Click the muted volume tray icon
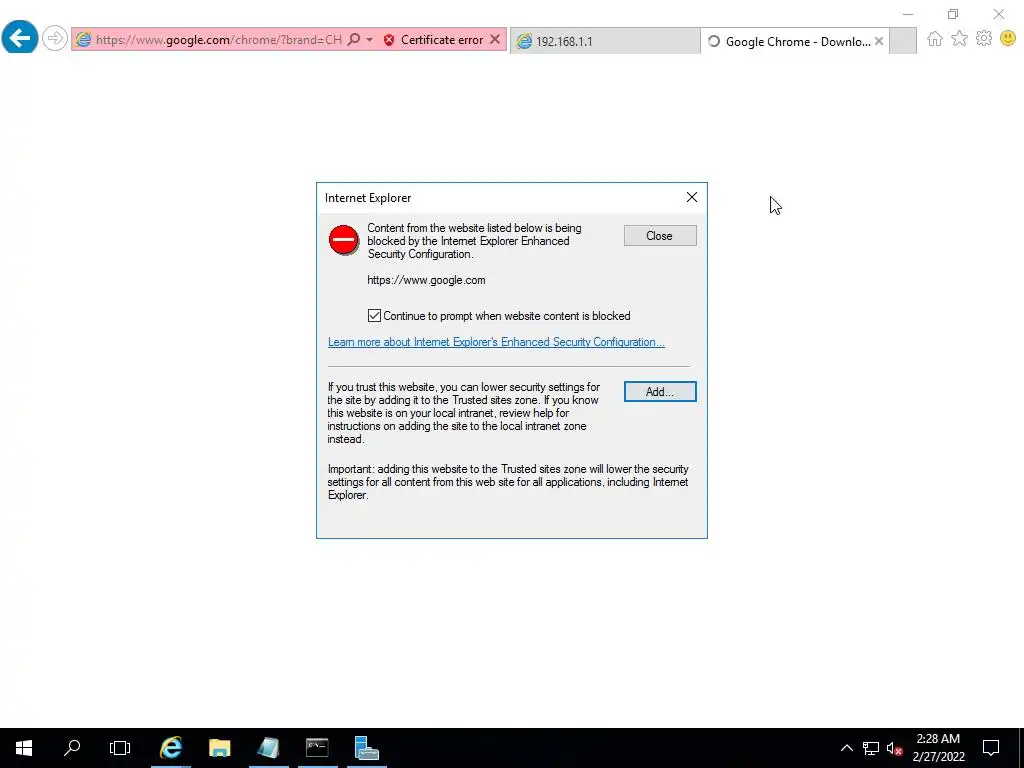This screenshot has height=768, width=1024. [x=894, y=748]
